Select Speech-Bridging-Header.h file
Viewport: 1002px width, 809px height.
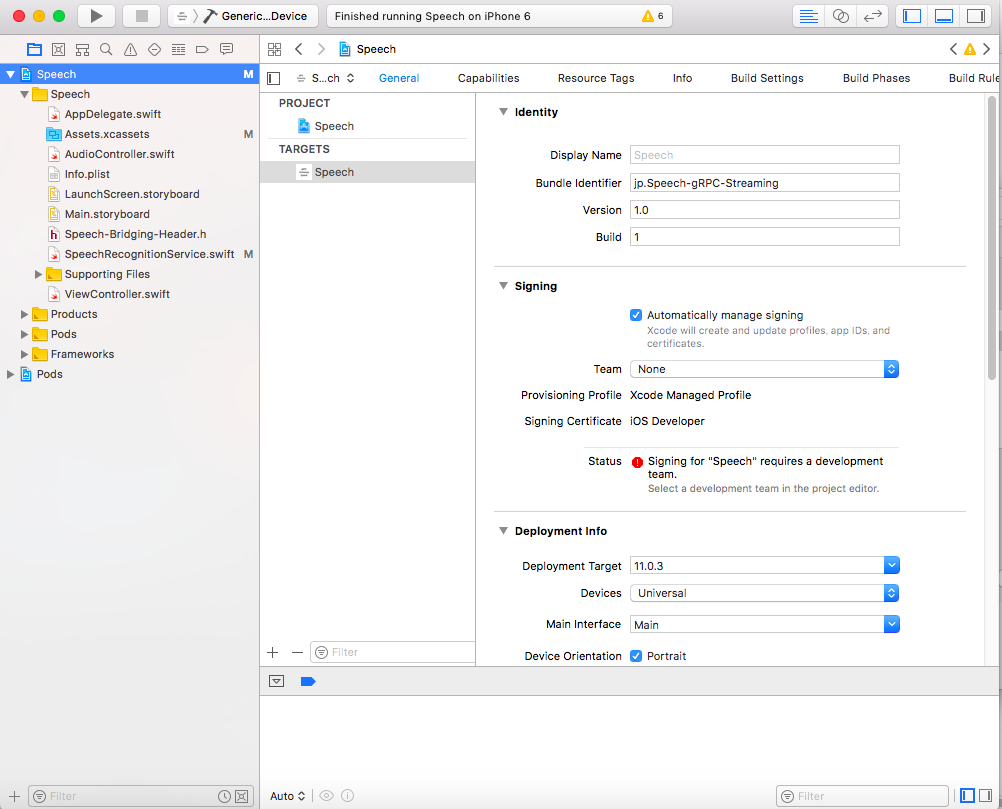click(x=135, y=234)
